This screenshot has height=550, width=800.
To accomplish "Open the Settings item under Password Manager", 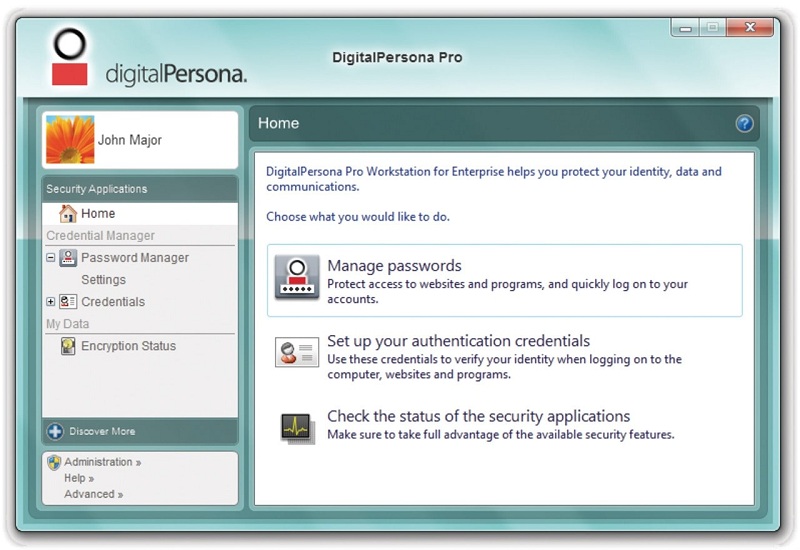I will pyautogui.click(x=103, y=280).
